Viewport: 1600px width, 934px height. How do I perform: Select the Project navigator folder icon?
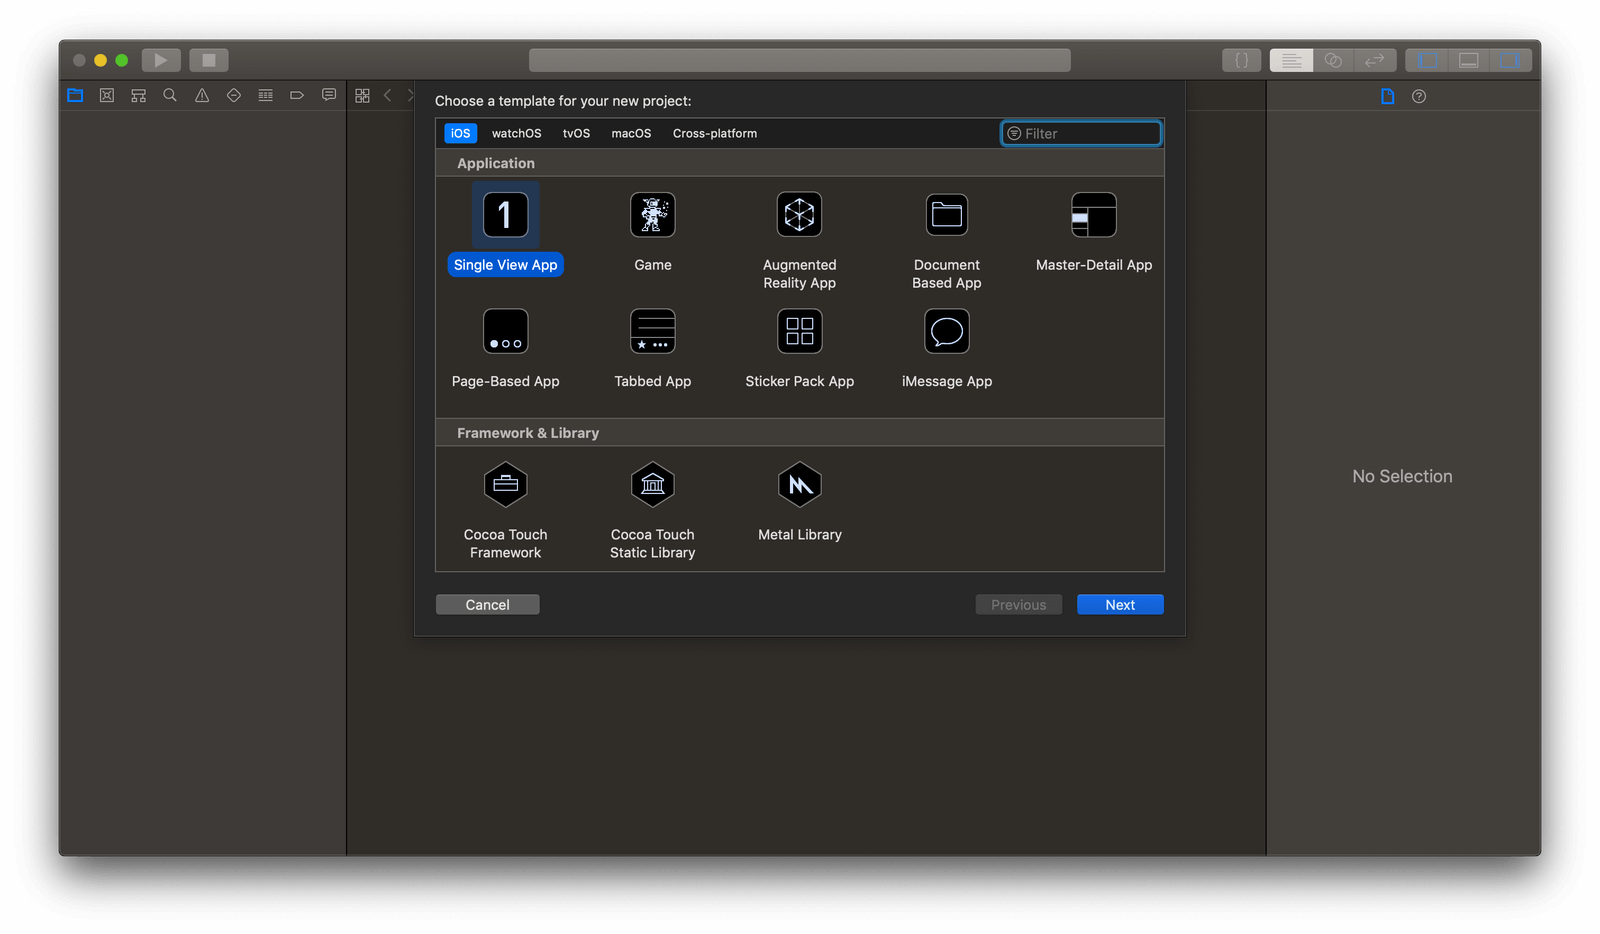click(75, 95)
